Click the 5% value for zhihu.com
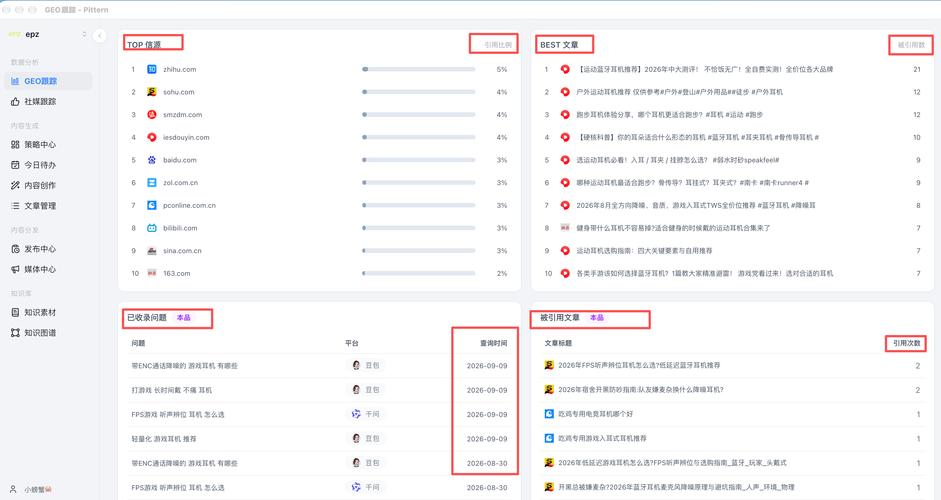The image size is (941, 500). pyautogui.click(x=502, y=70)
